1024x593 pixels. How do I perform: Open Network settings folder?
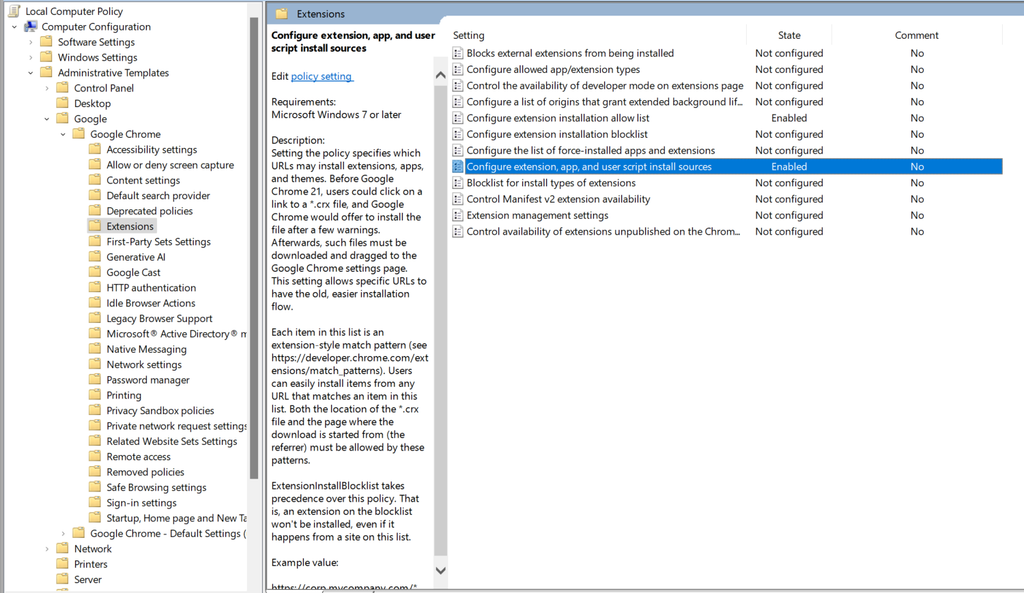[x=144, y=364]
